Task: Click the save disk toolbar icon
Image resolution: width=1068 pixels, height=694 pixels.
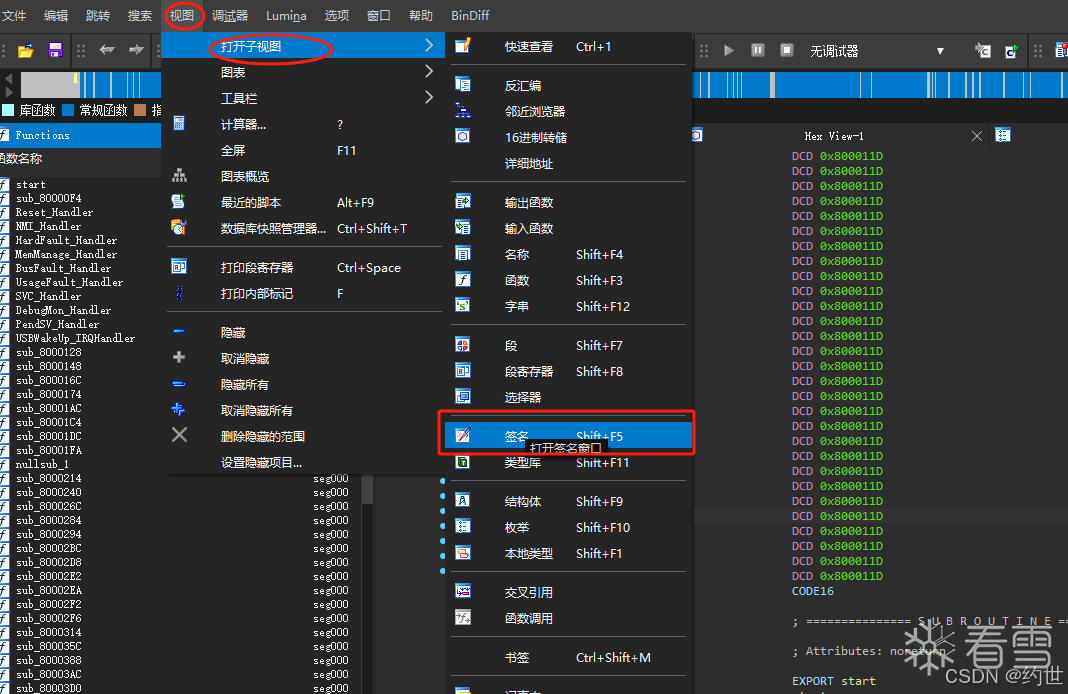Action: click(56, 50)
